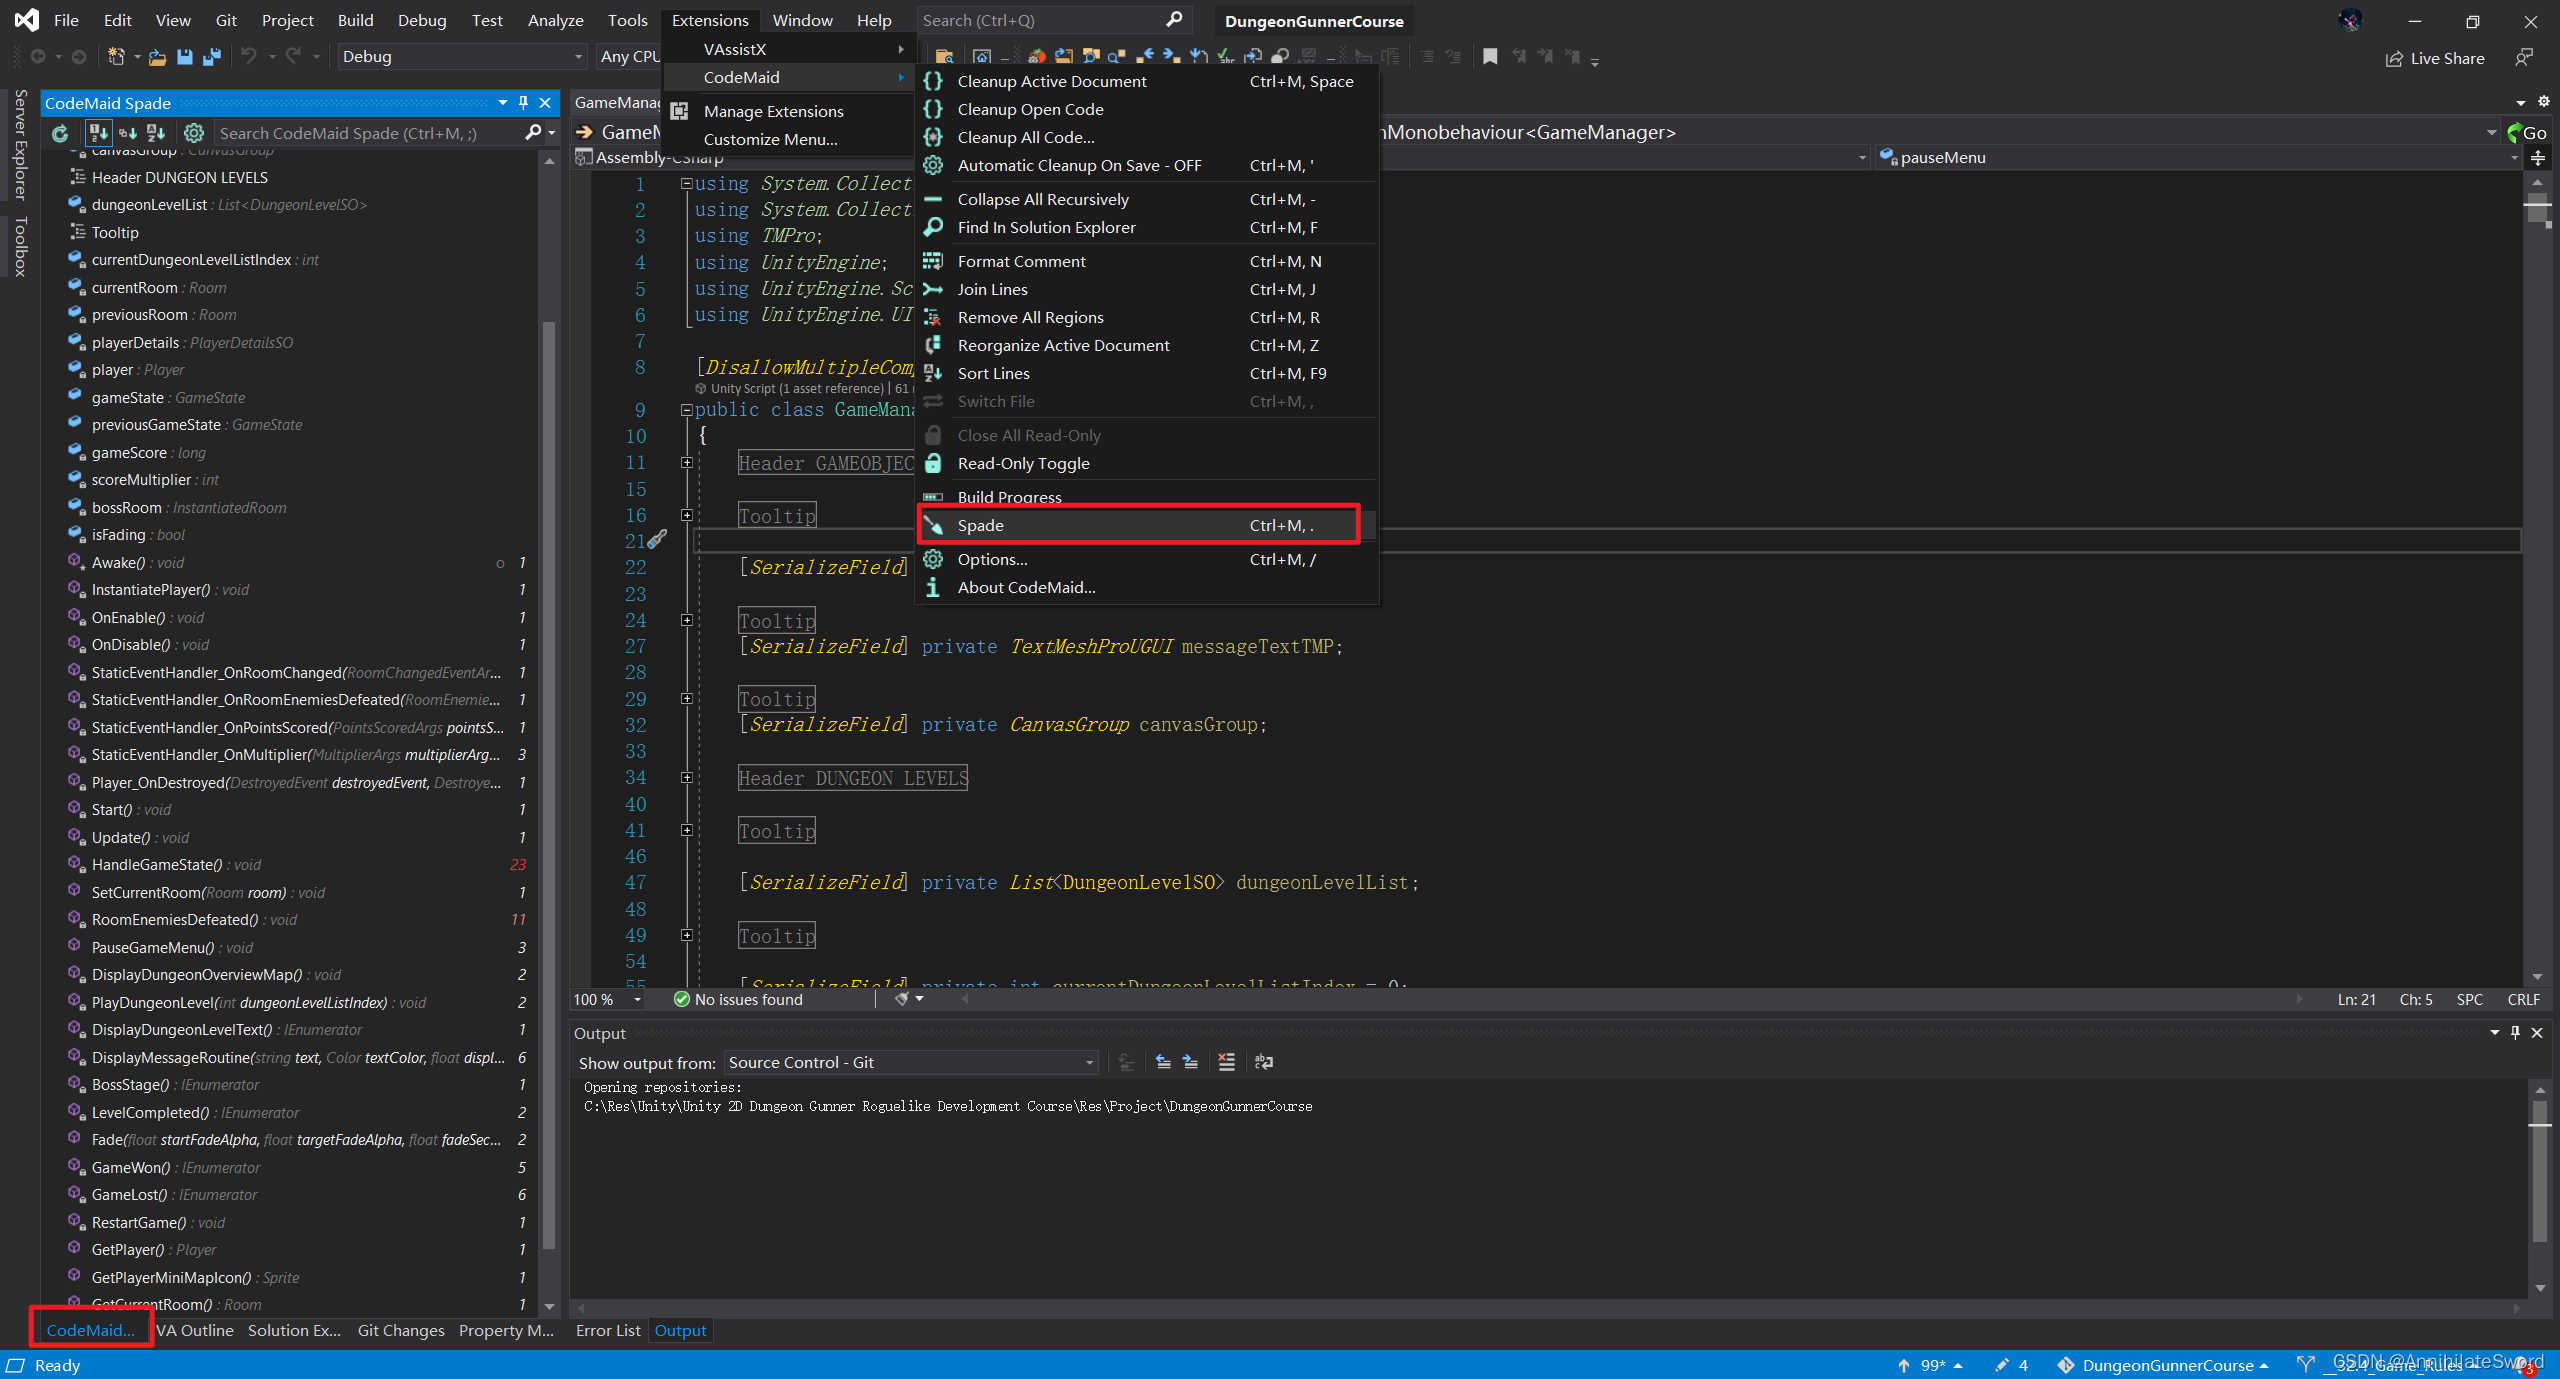Open the Git menu
Viewport: 2560px width, 1379px height.
pyautogui.click(x=225, y=20)
